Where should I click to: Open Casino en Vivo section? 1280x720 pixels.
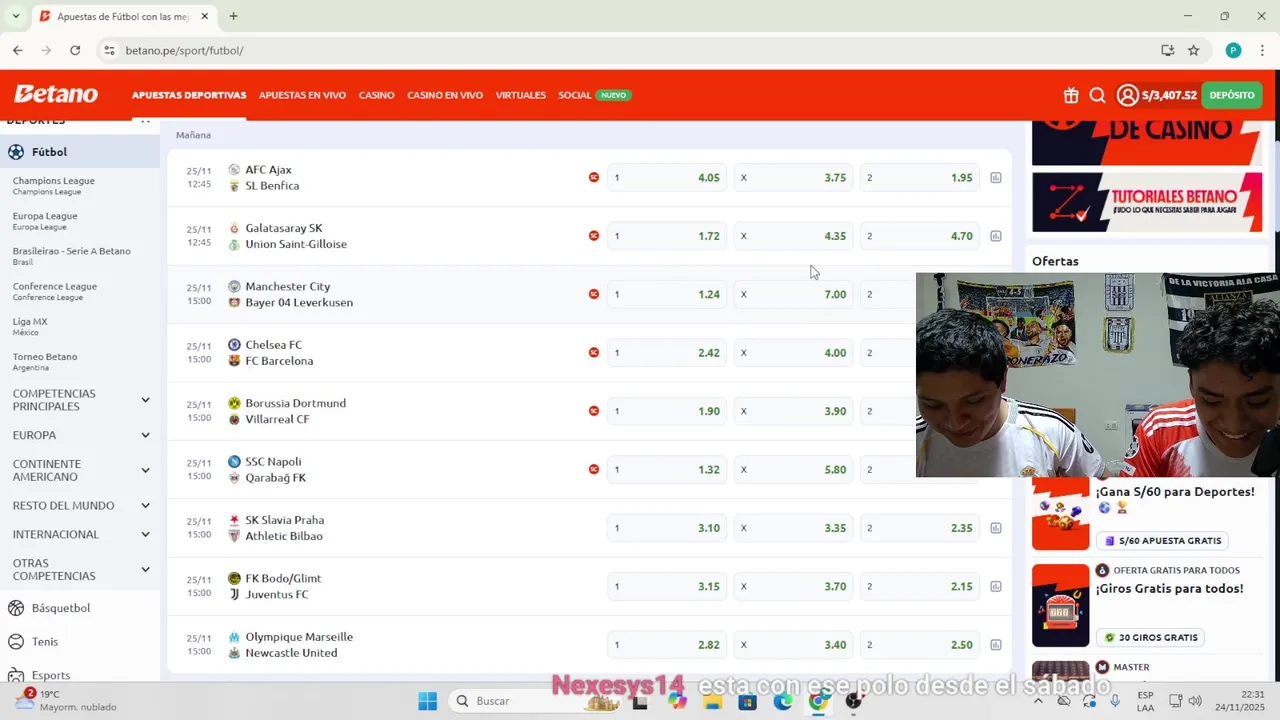pos(445,95)
